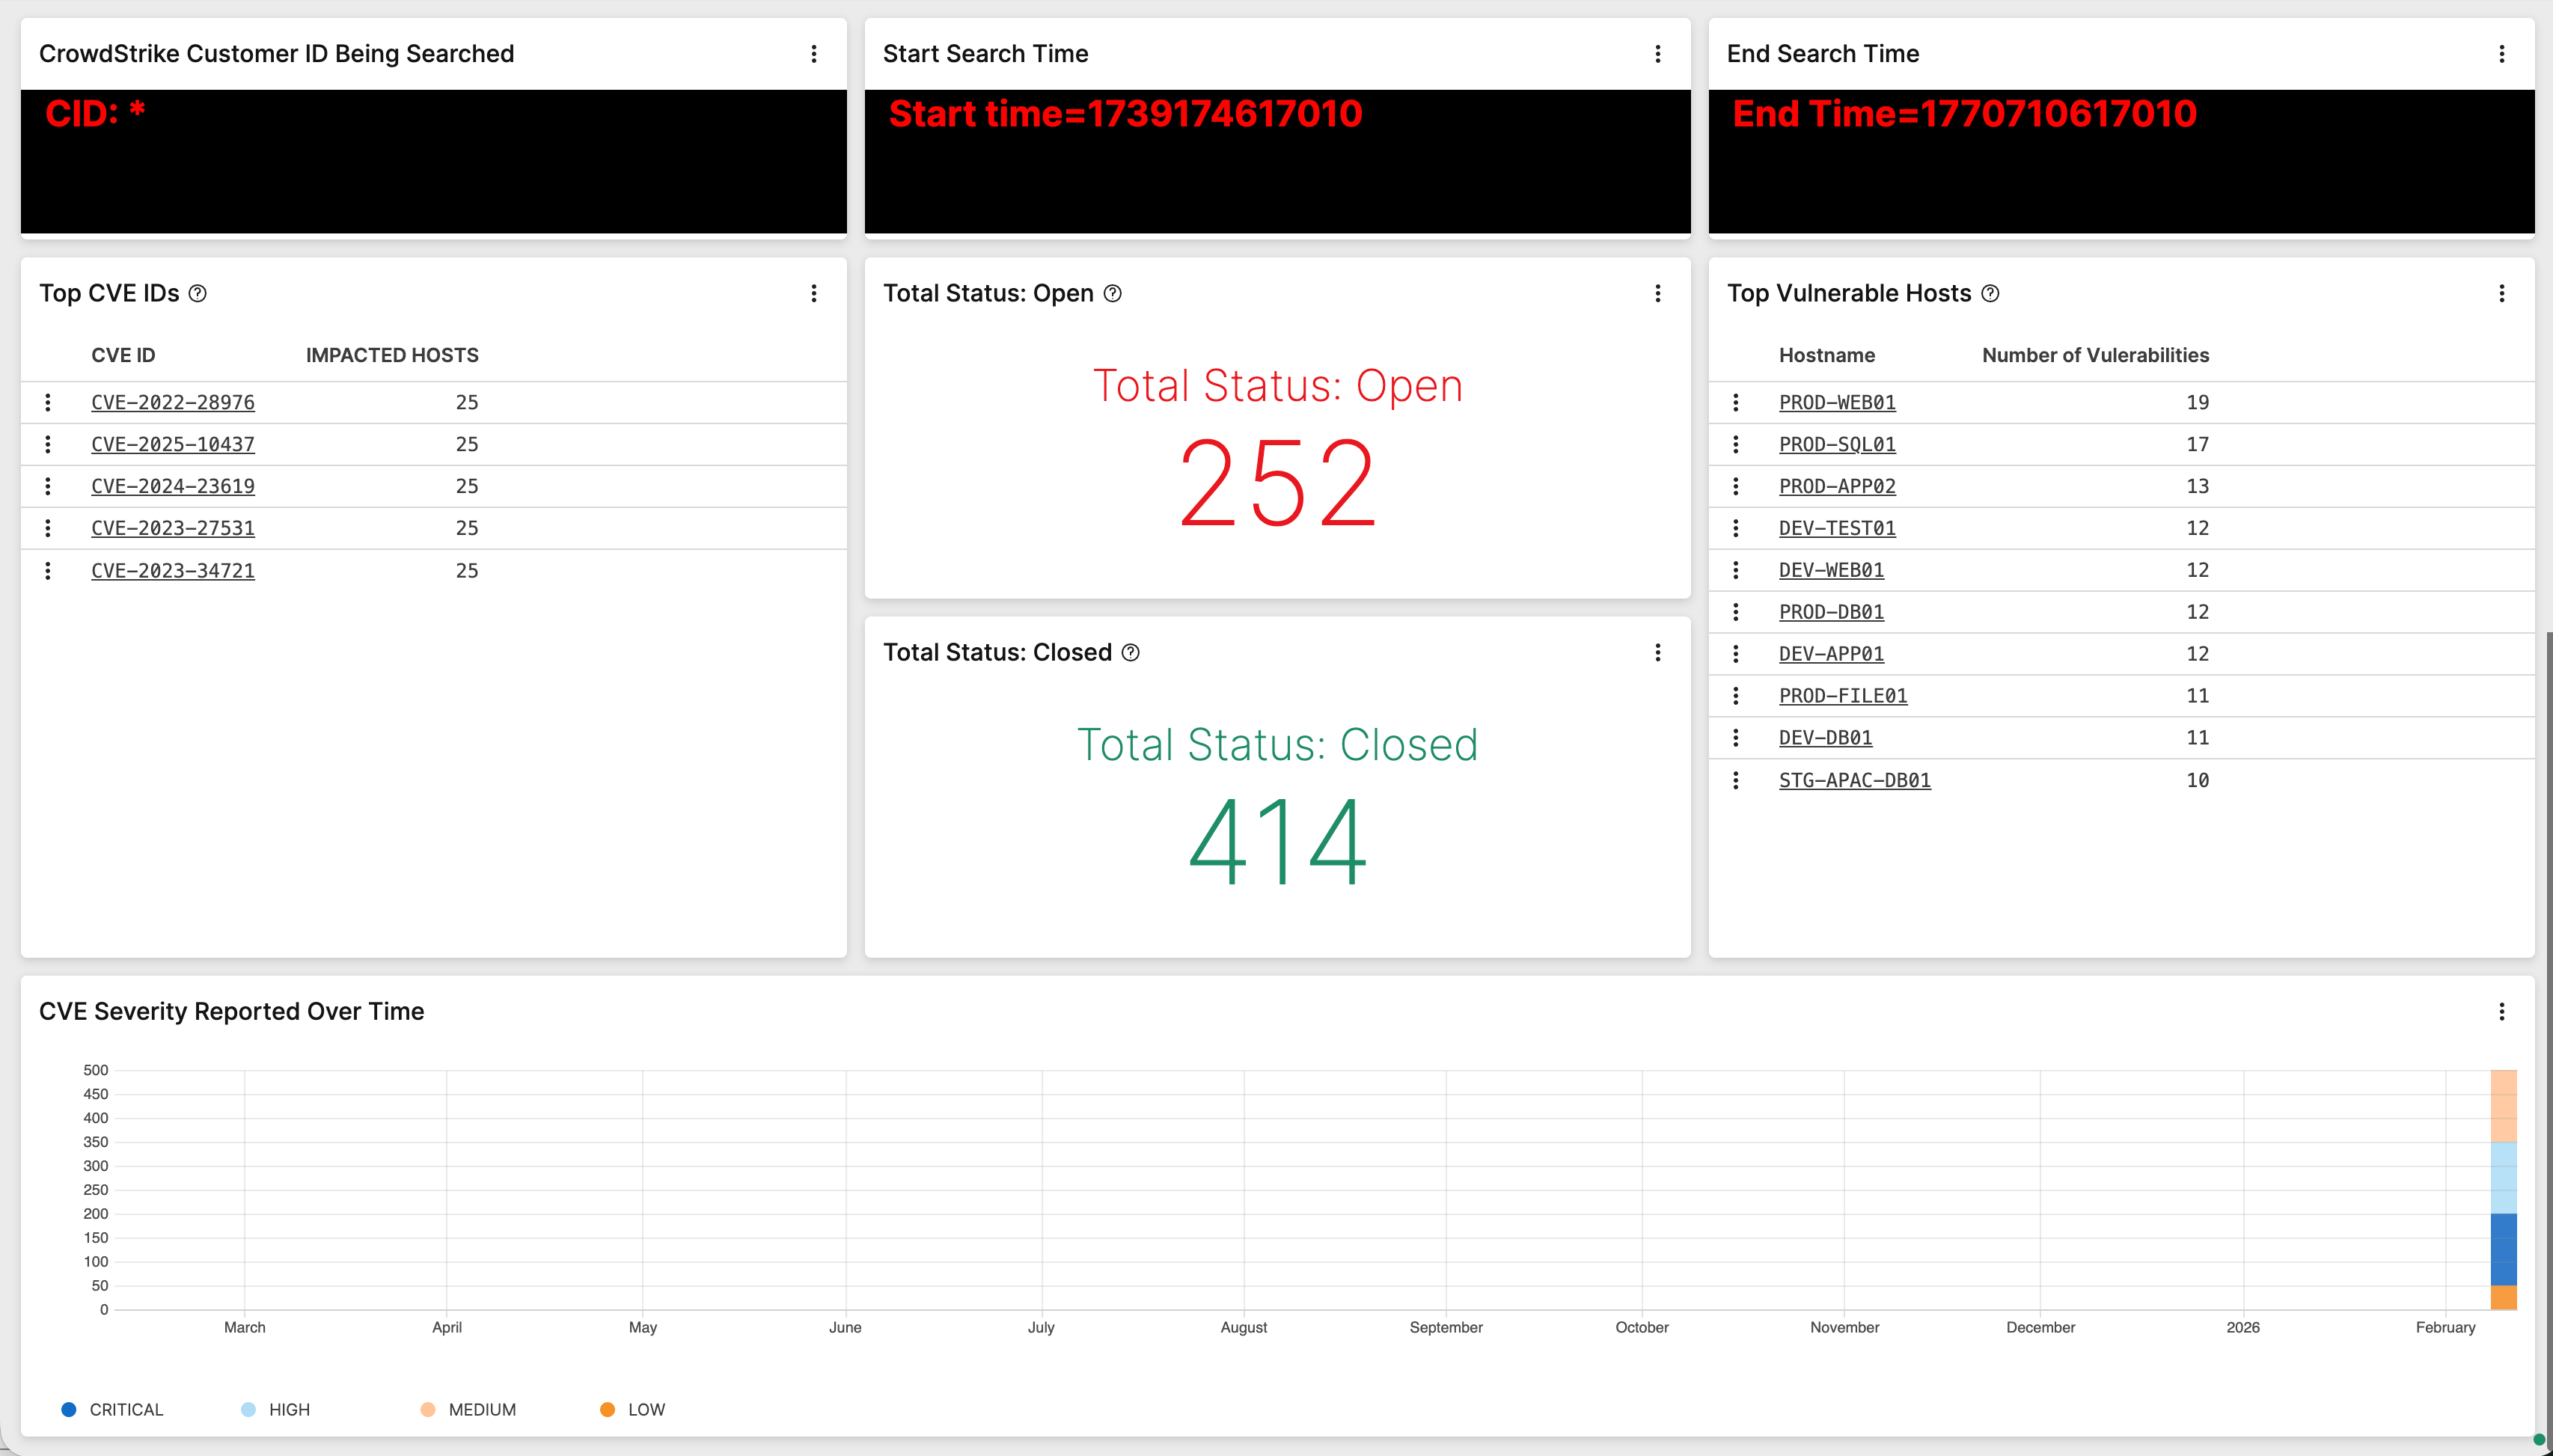Select the PROD-SQL01 hostname link
Image resolution: width=2553 pixels, height=1456 pixels.
point(1836,444)
